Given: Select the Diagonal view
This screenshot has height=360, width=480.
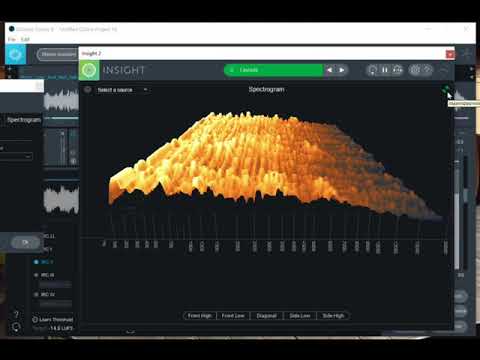Looking at the screenshot, I should coord(266,316).
